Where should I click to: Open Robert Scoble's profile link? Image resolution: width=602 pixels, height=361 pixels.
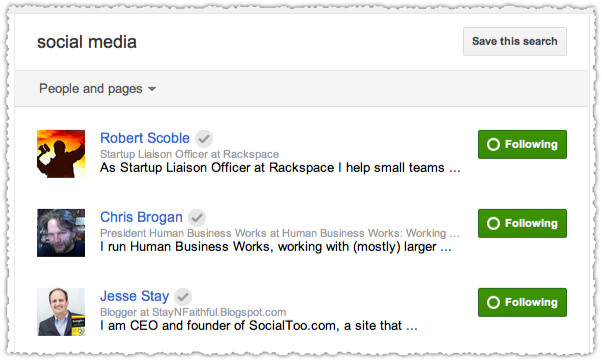(145, 138)
